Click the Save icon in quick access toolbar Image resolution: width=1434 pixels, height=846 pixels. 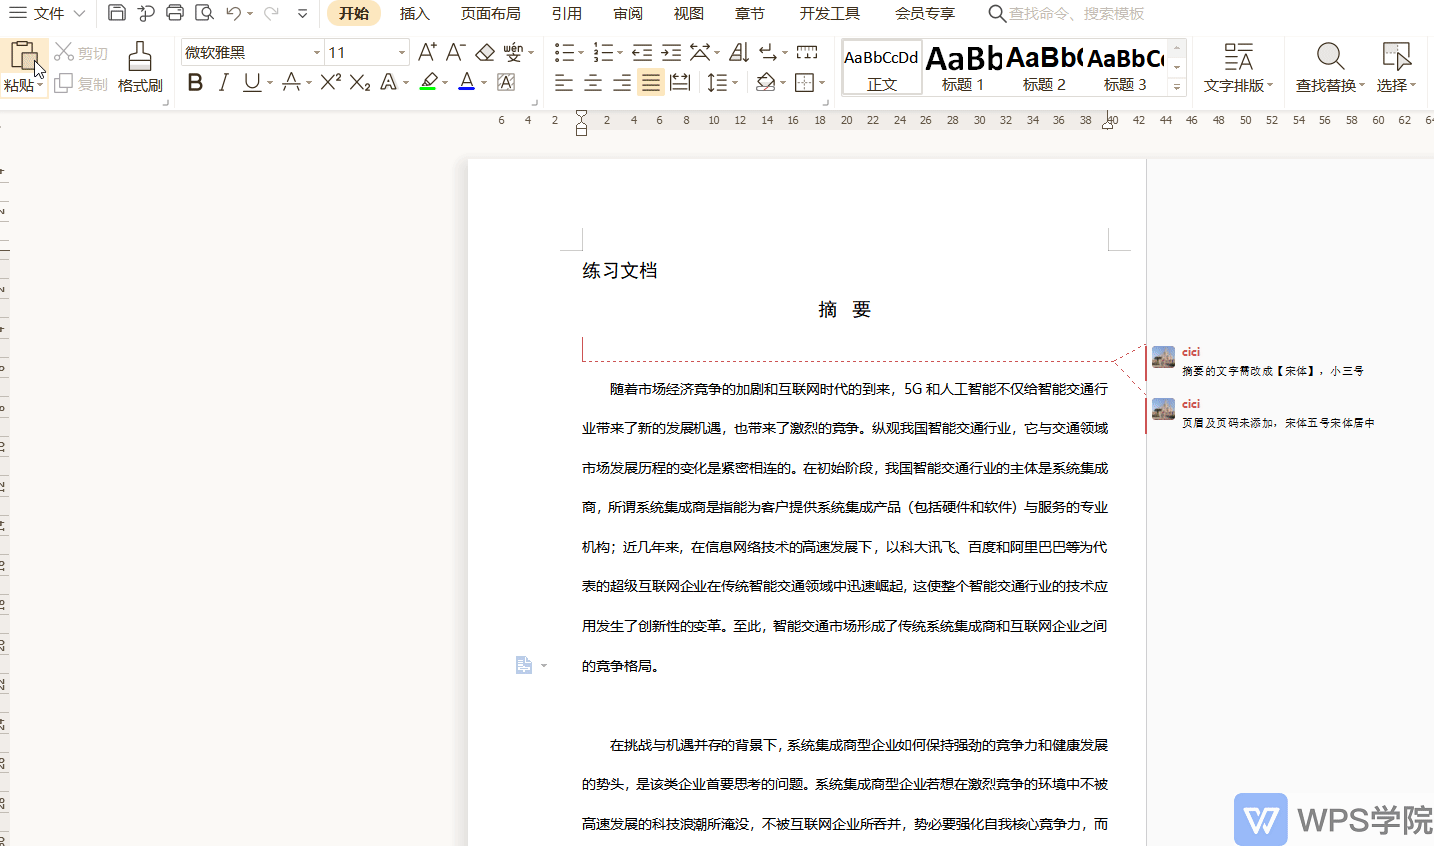(x=117, y=13)
